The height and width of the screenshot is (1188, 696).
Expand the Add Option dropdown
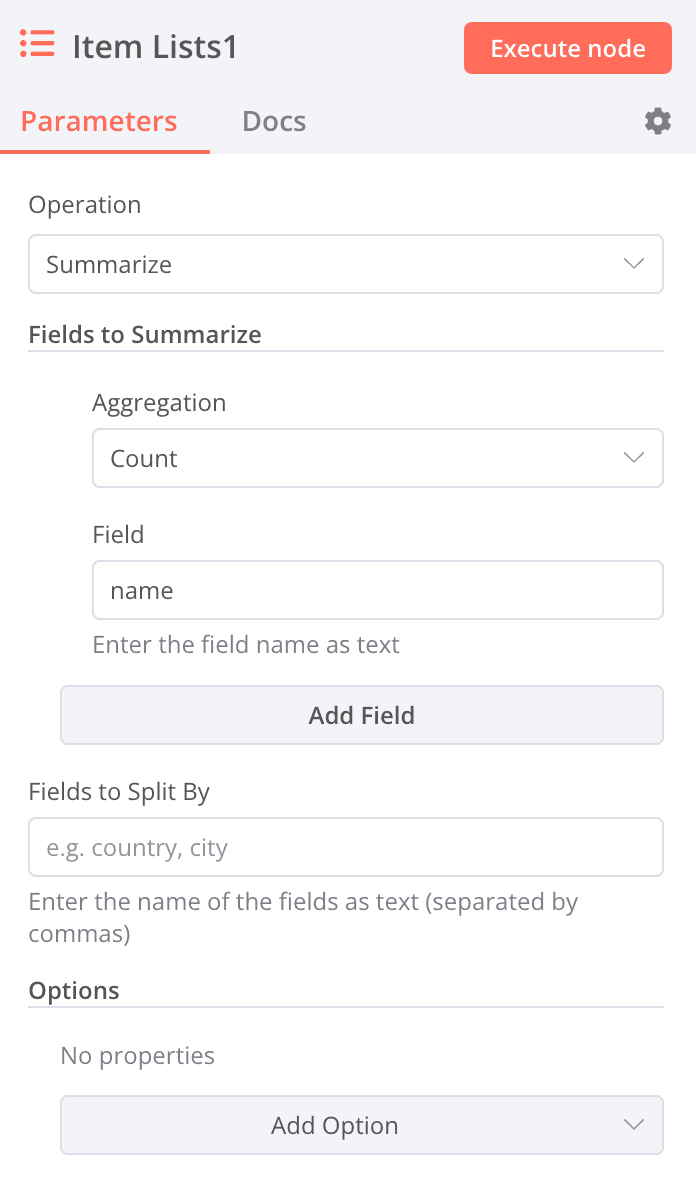click(362, 1124)
